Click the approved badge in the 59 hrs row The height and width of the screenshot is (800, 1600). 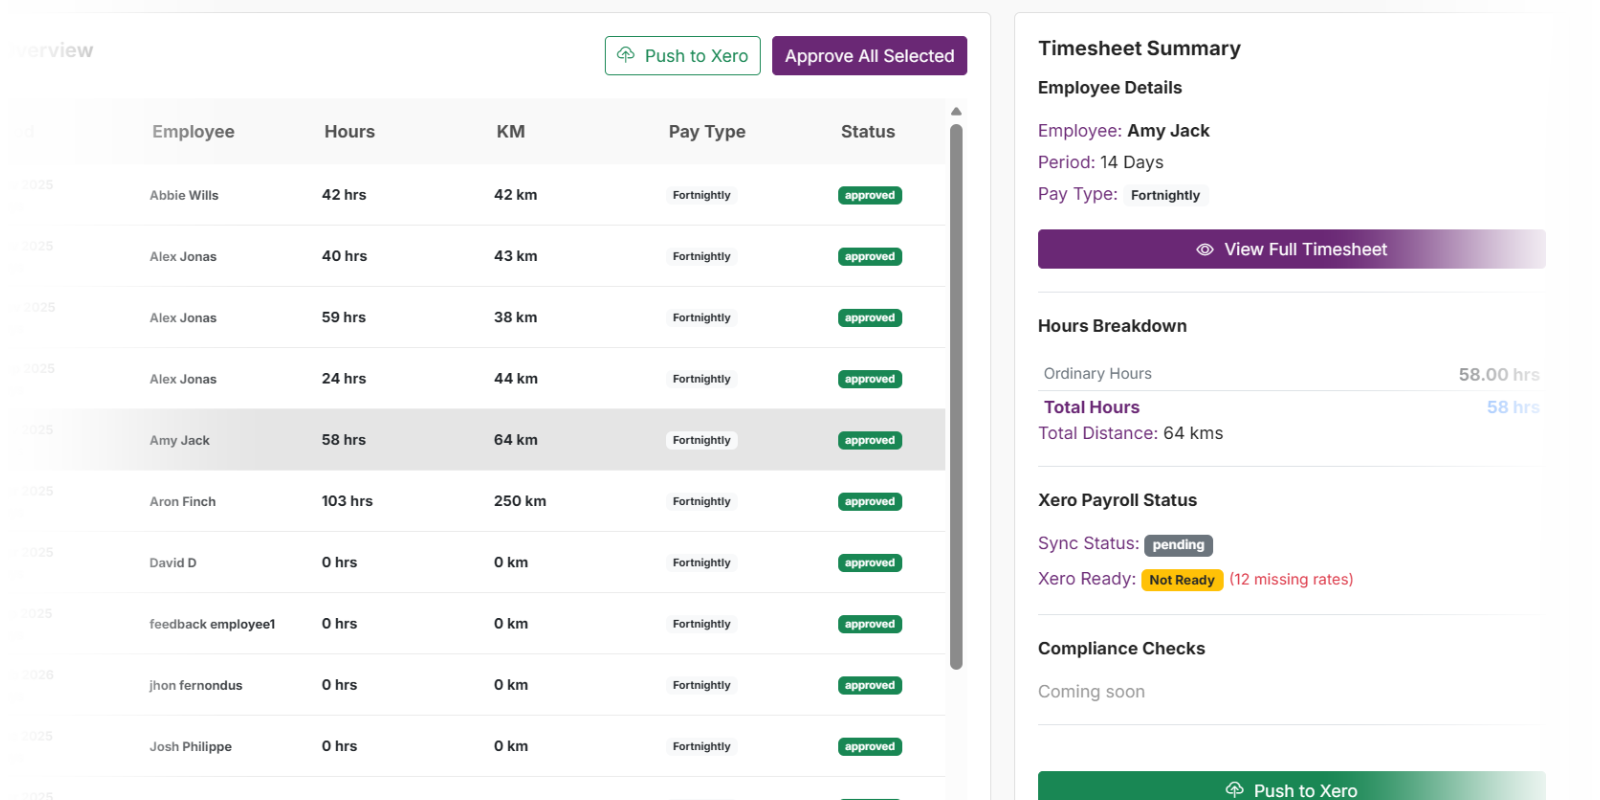(870, 318)
